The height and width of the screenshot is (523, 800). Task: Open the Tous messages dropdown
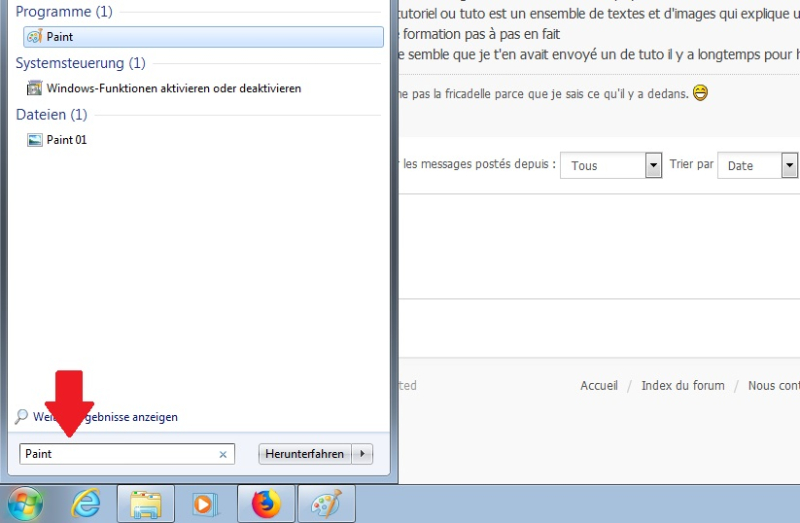[x=654, y=166]
